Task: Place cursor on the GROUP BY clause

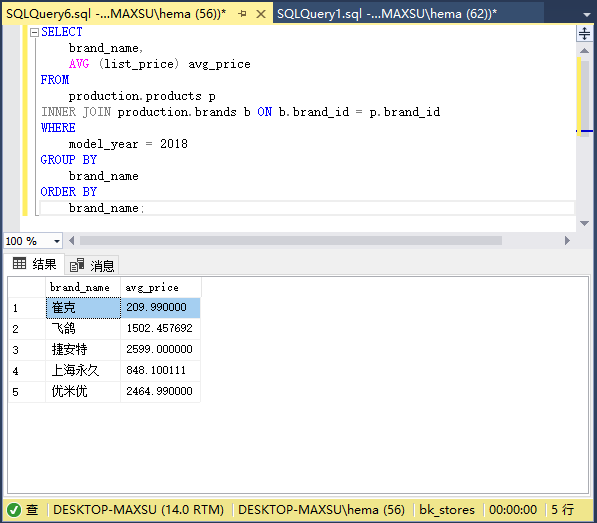Action: coord(69,160)
